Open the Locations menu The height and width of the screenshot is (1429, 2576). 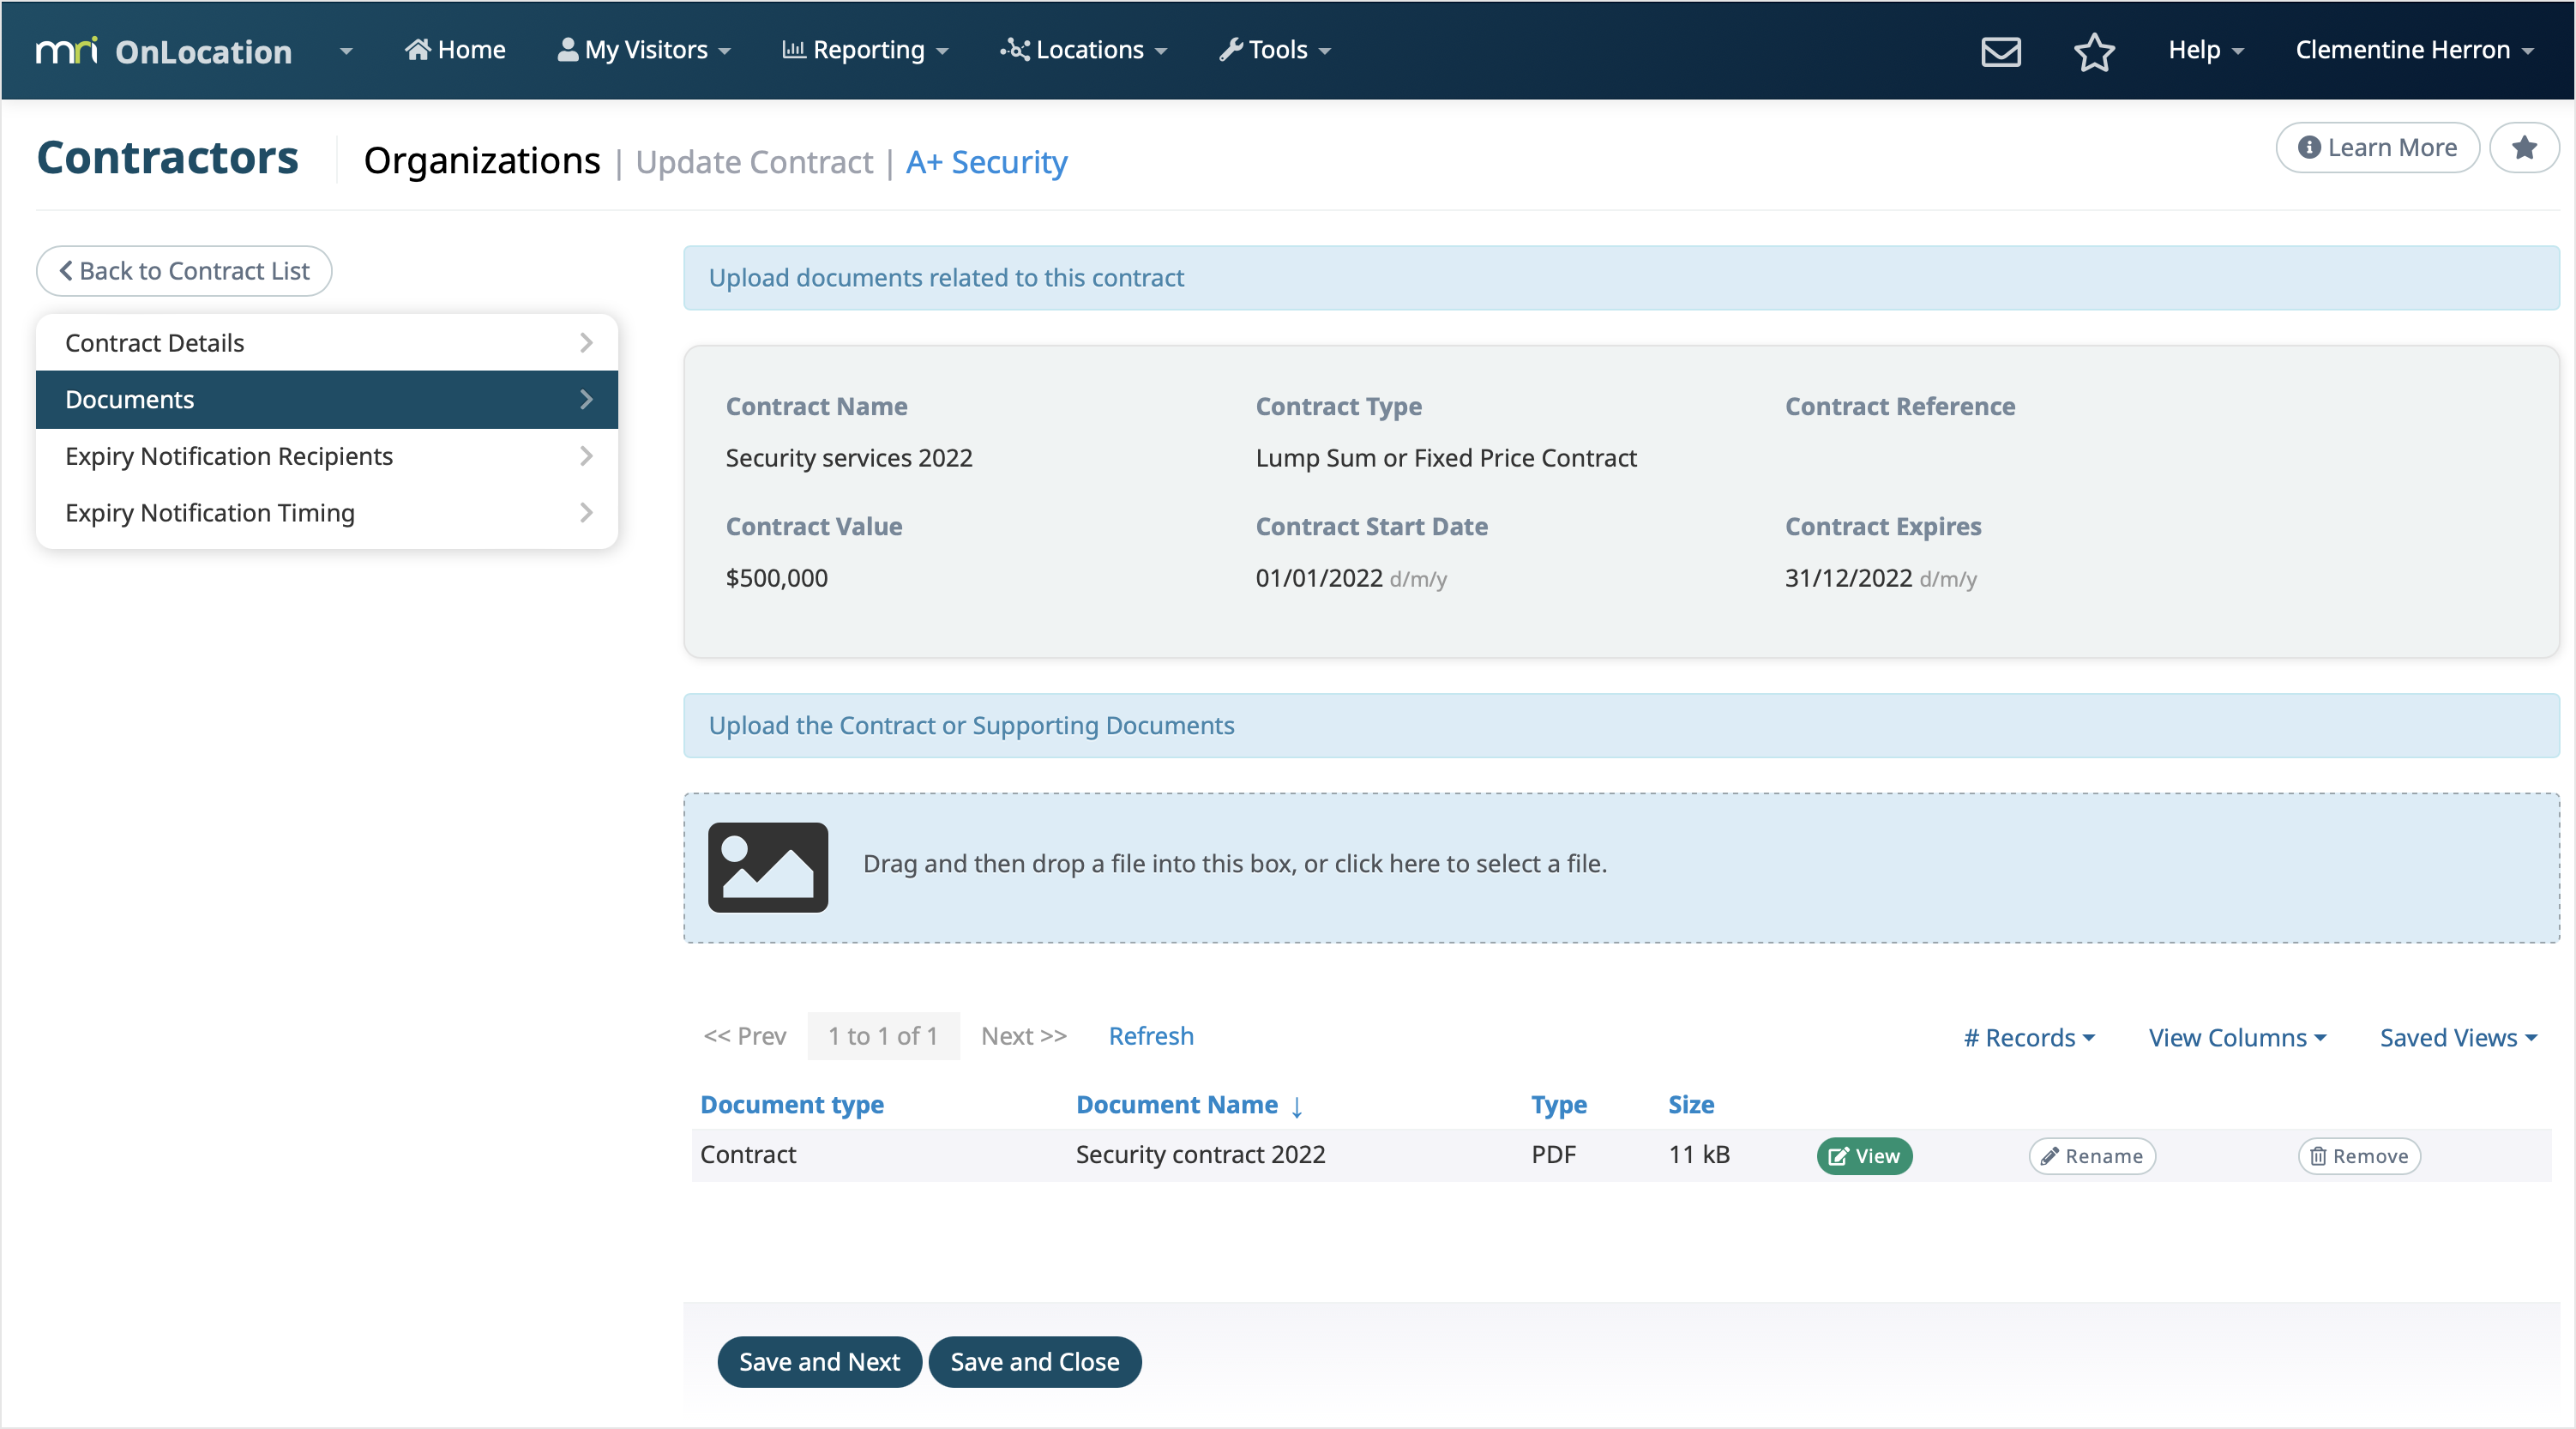1083,50
